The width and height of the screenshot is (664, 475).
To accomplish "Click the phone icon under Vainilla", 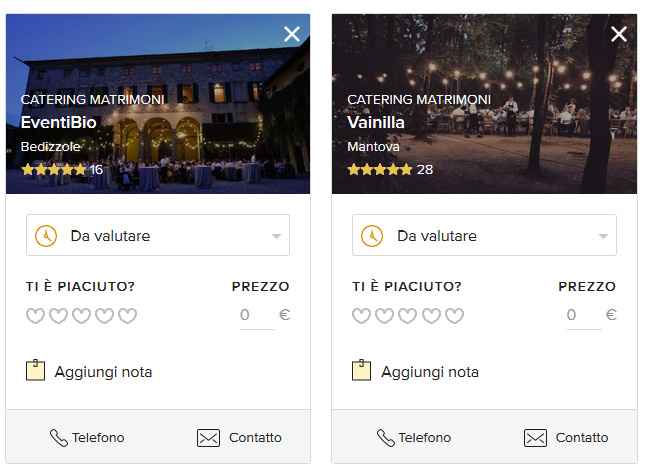I will point(385,438).
